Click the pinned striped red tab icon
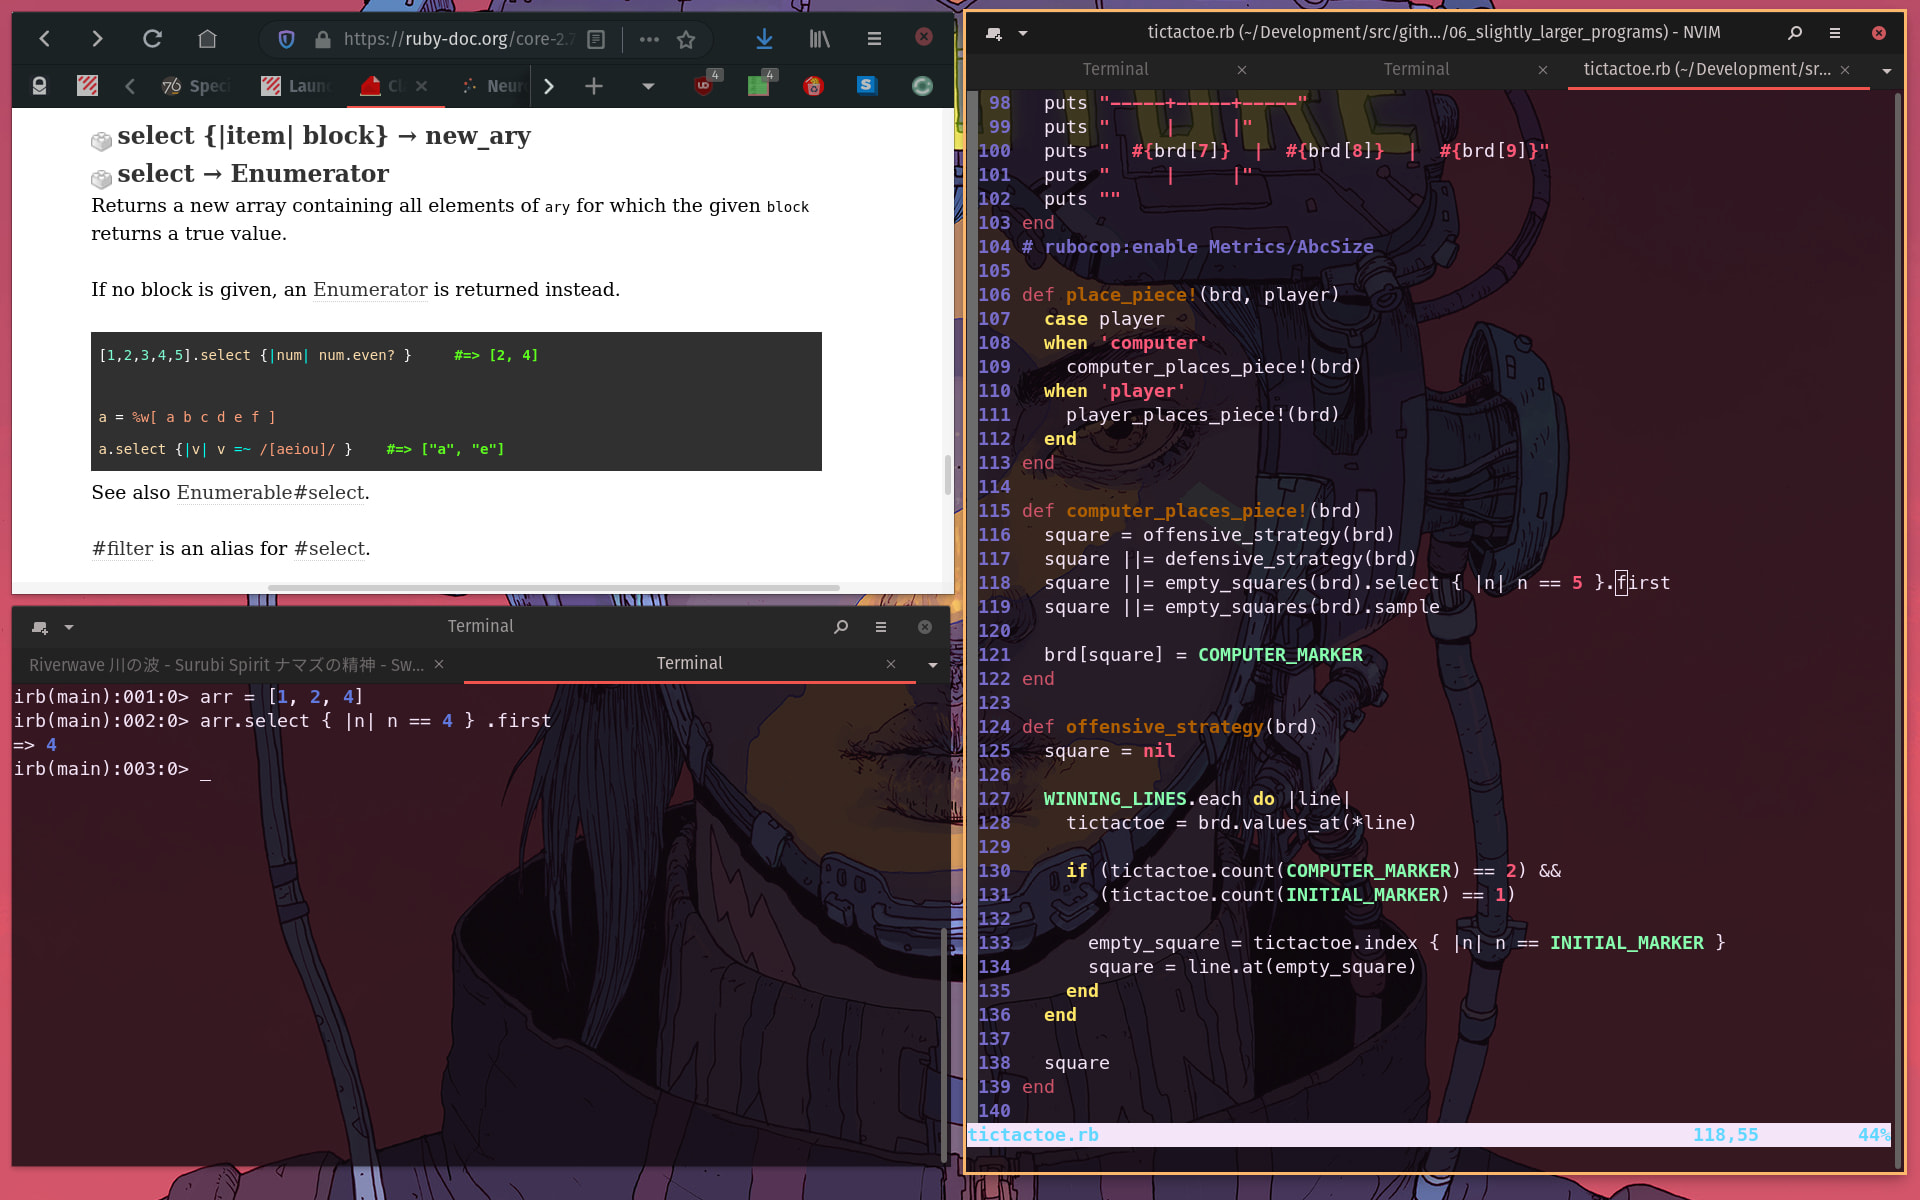Image resolution: width=1920 pixels, height=1200 pixels. (x=87, y=86)
